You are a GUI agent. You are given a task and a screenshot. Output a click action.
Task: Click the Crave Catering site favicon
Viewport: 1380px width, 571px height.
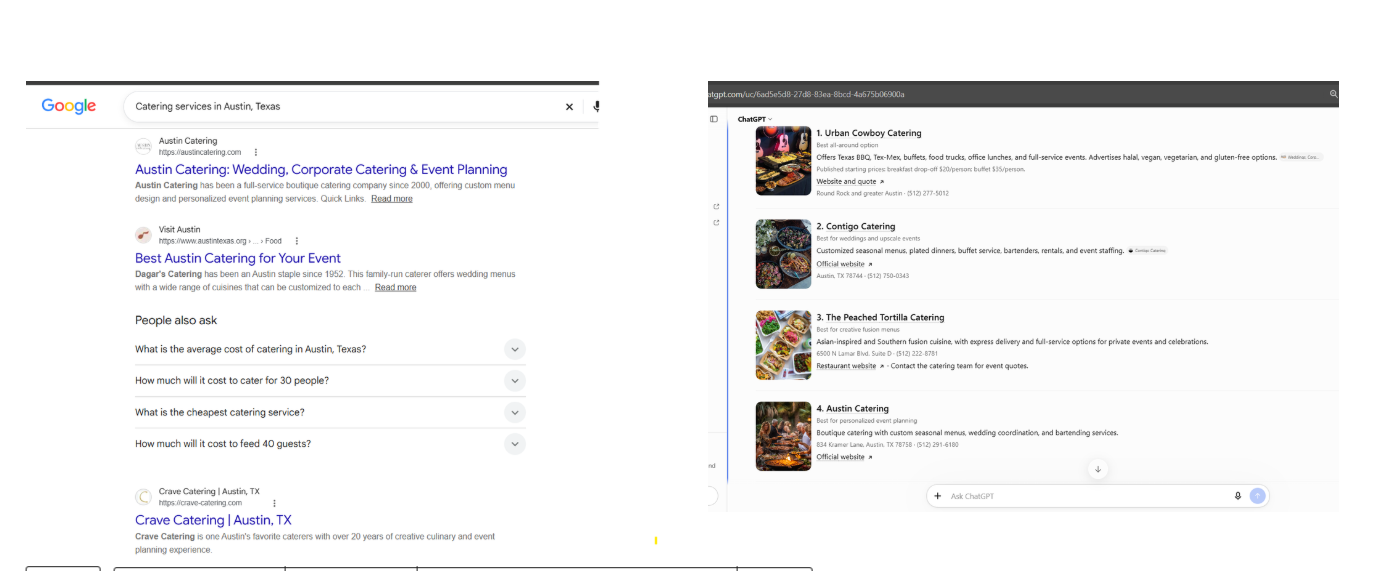point(144,497)
